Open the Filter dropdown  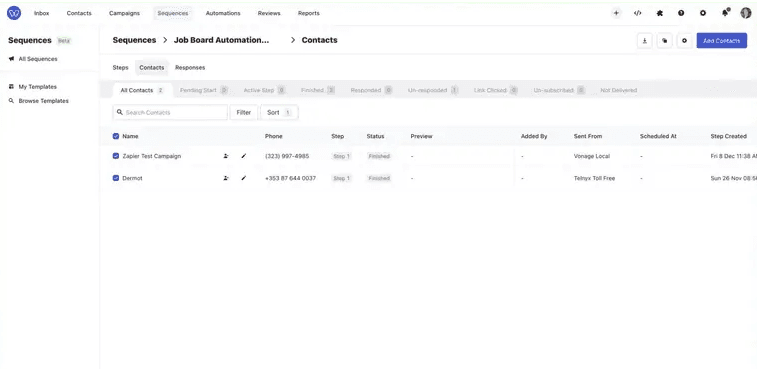click(x=244, y=112)
